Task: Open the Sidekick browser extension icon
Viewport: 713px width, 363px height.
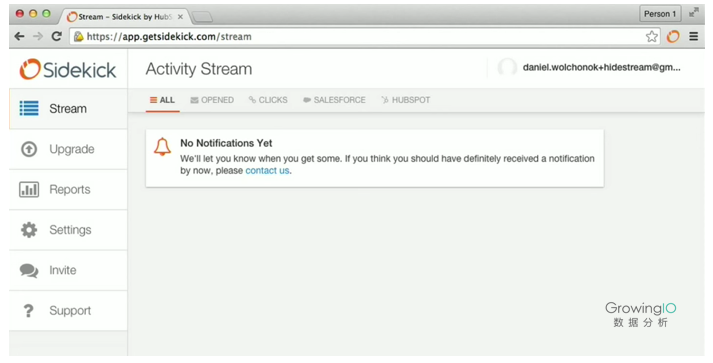Action: [x=673, y=36]
